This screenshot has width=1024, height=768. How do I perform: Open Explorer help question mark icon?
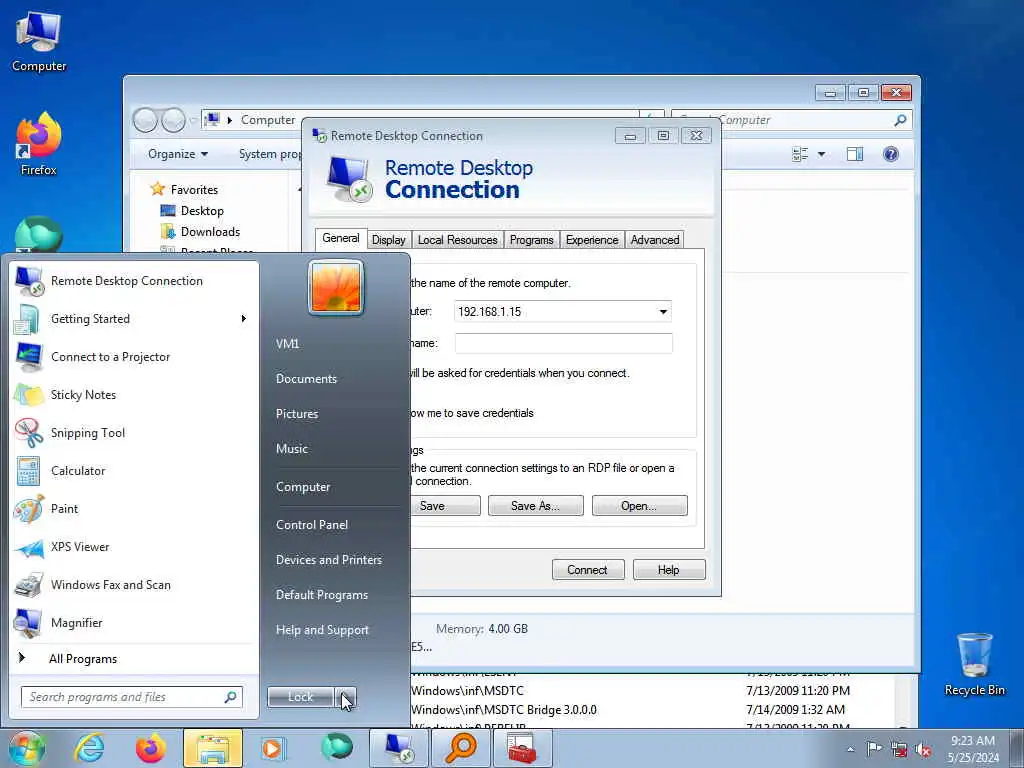(x=890, y=154)
